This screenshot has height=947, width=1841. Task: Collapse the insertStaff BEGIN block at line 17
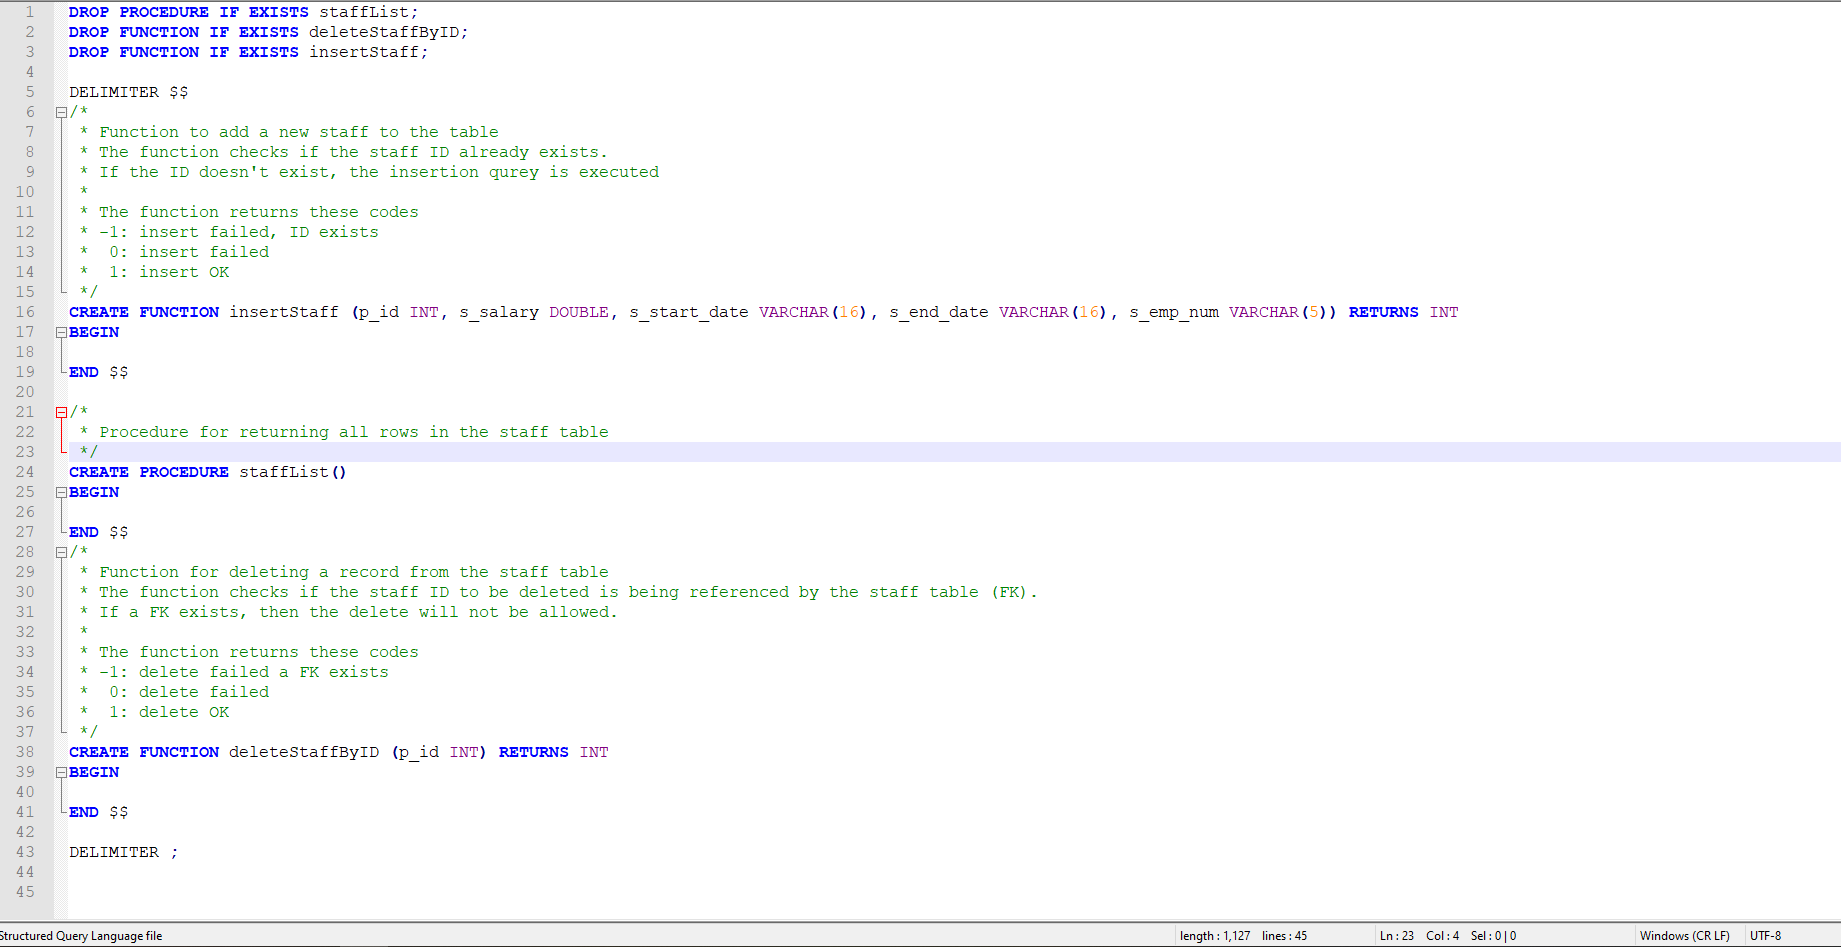pos(61,332)
